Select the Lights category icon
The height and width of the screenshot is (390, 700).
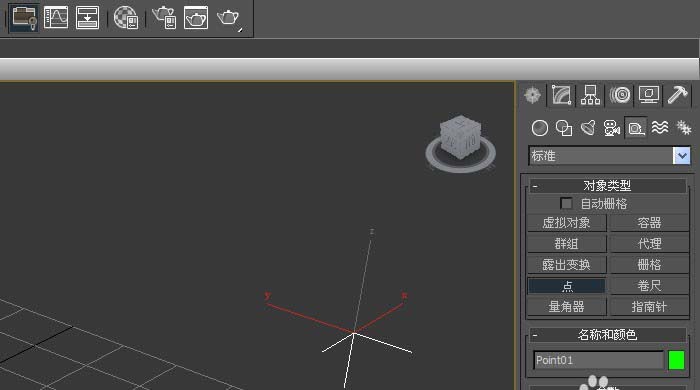[588, 128]
